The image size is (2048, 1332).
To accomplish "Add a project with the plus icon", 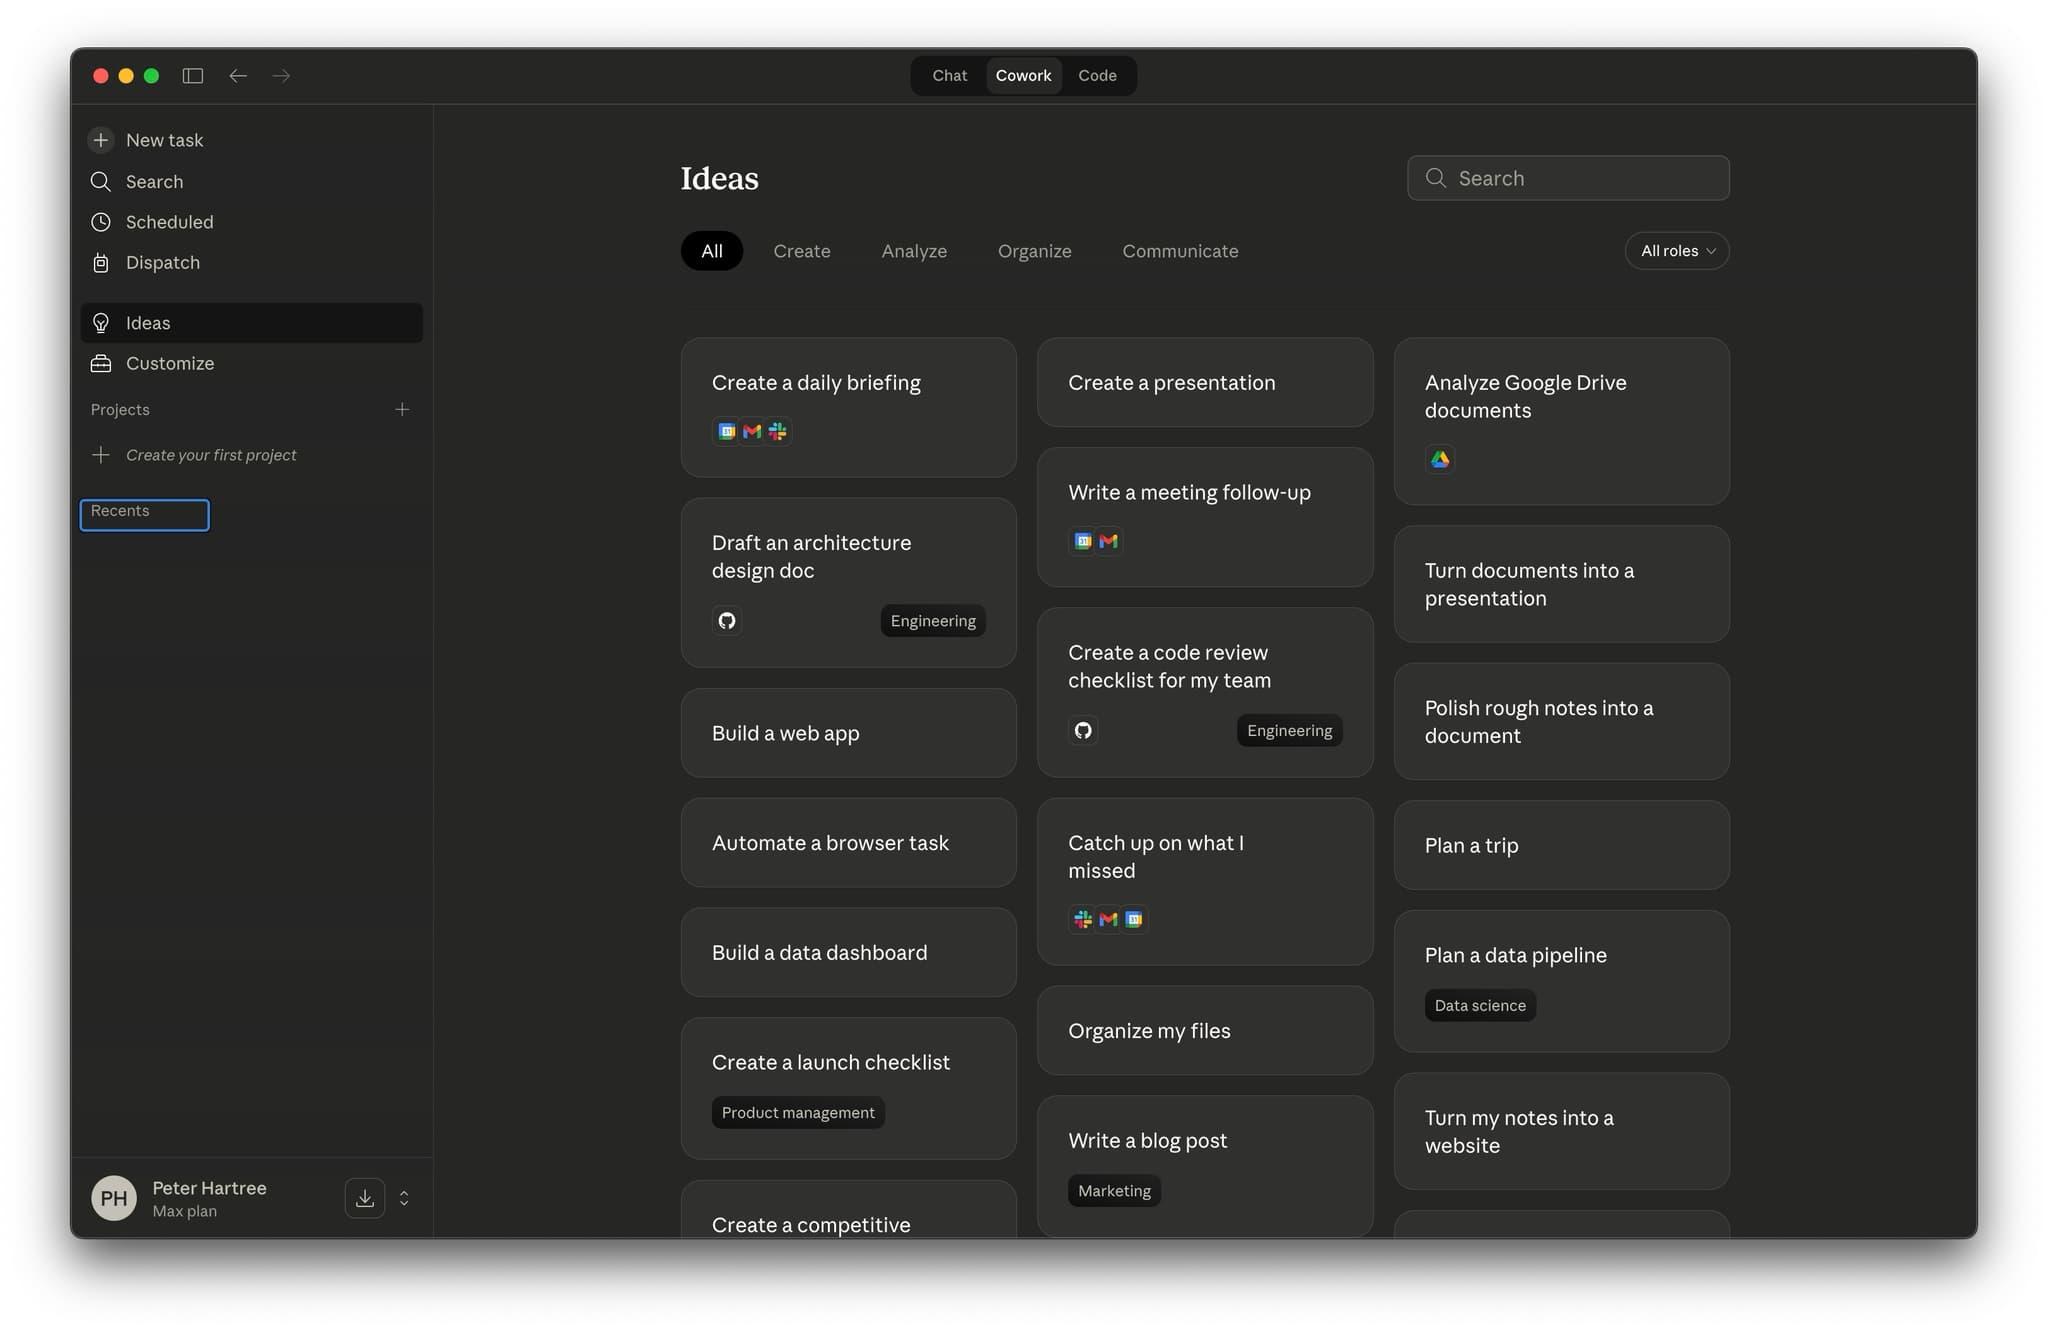I will pos(402,409).
